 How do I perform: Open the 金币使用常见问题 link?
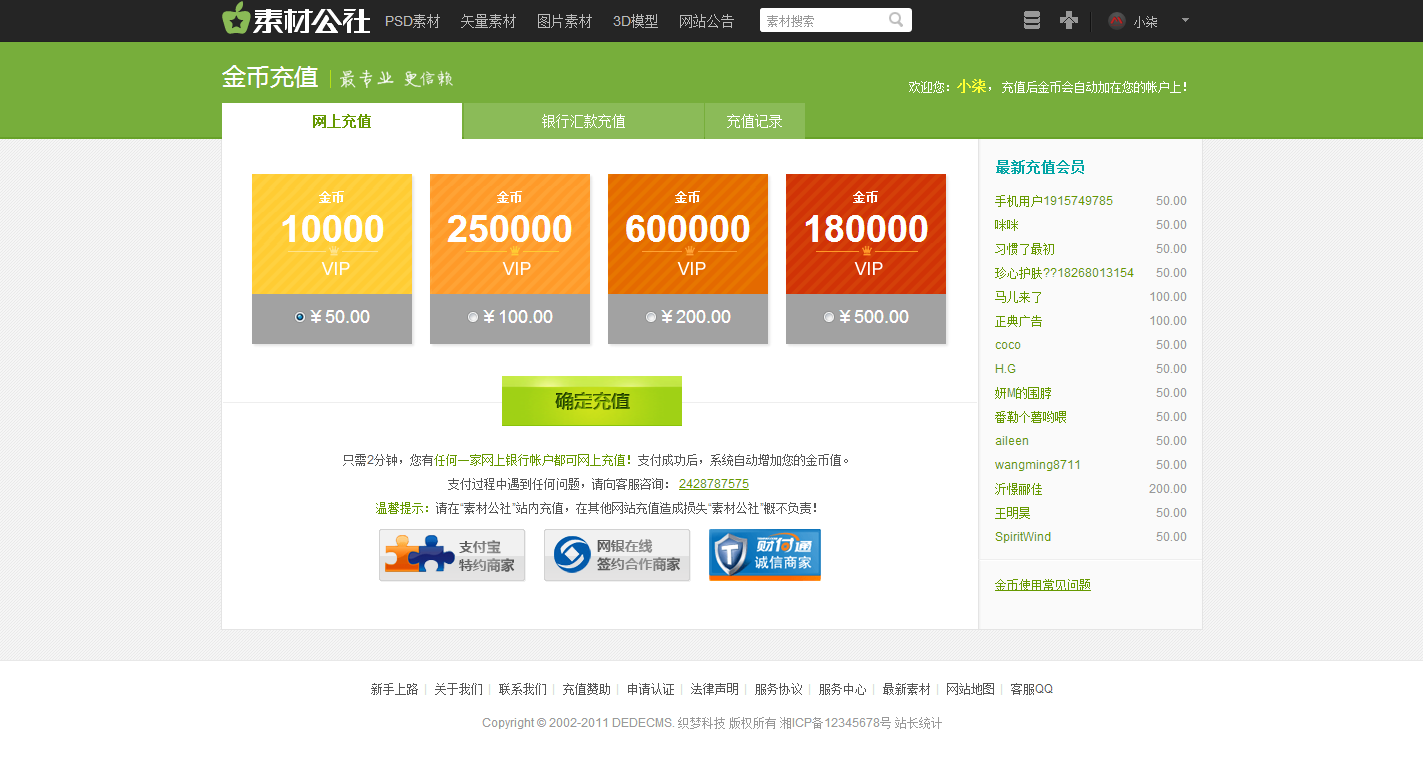pos(1042,585)
